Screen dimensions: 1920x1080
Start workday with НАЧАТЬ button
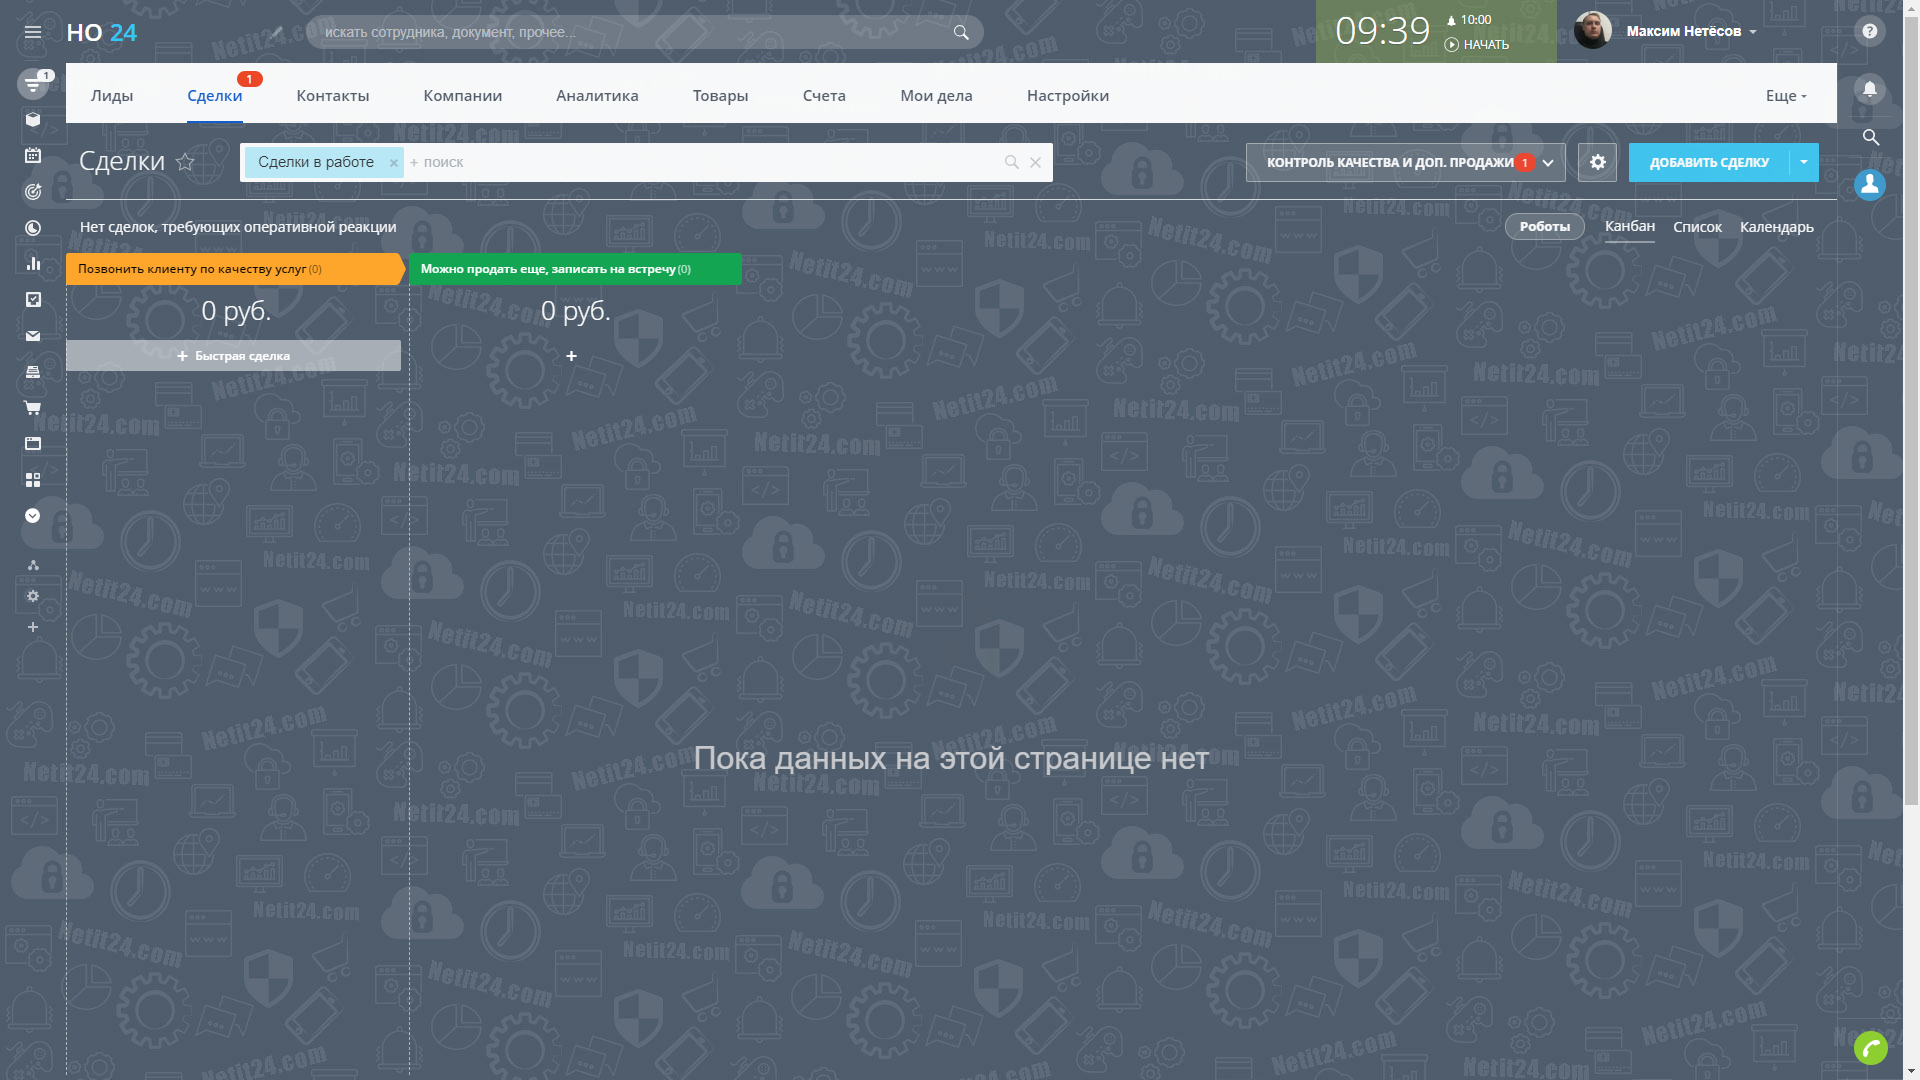pos(1477,45)
